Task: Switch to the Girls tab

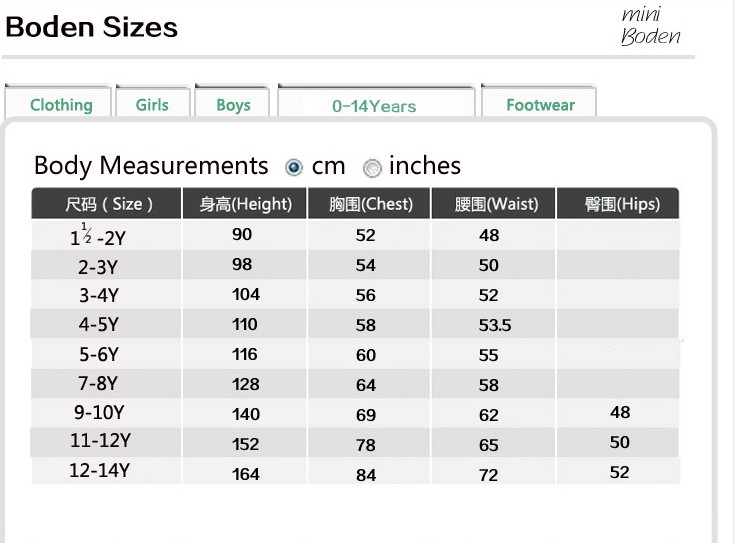Action: 153,102
